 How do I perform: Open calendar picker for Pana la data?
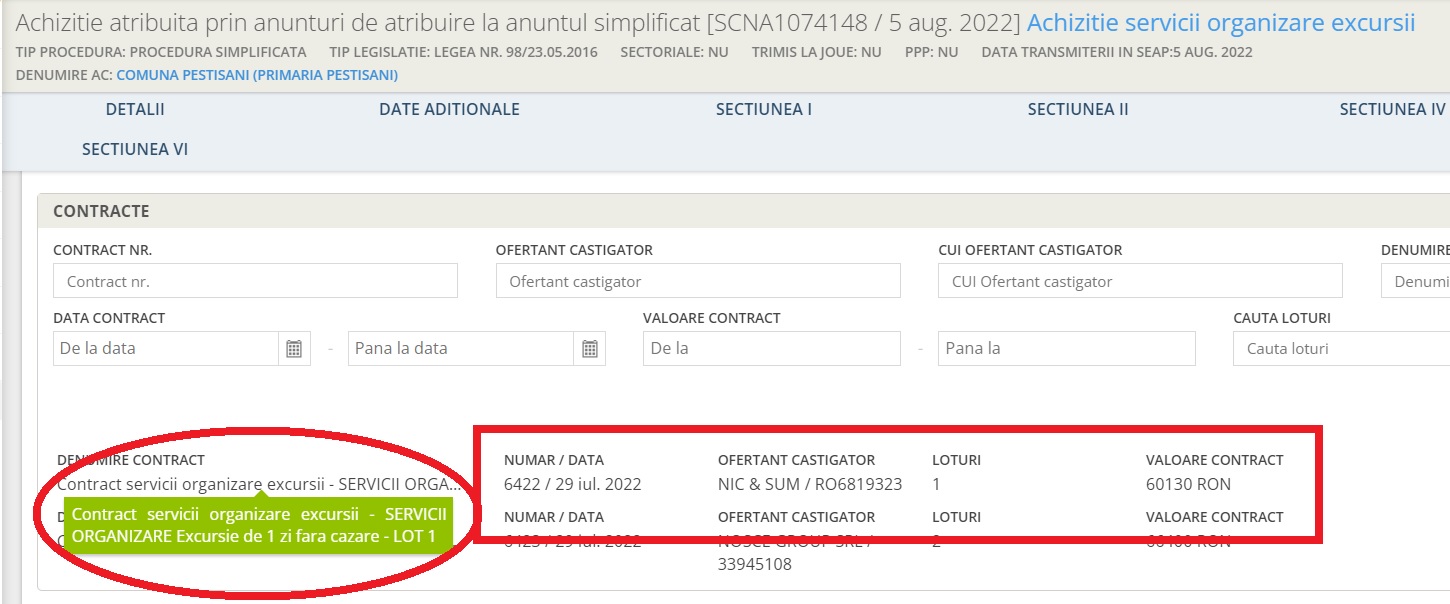590,348
